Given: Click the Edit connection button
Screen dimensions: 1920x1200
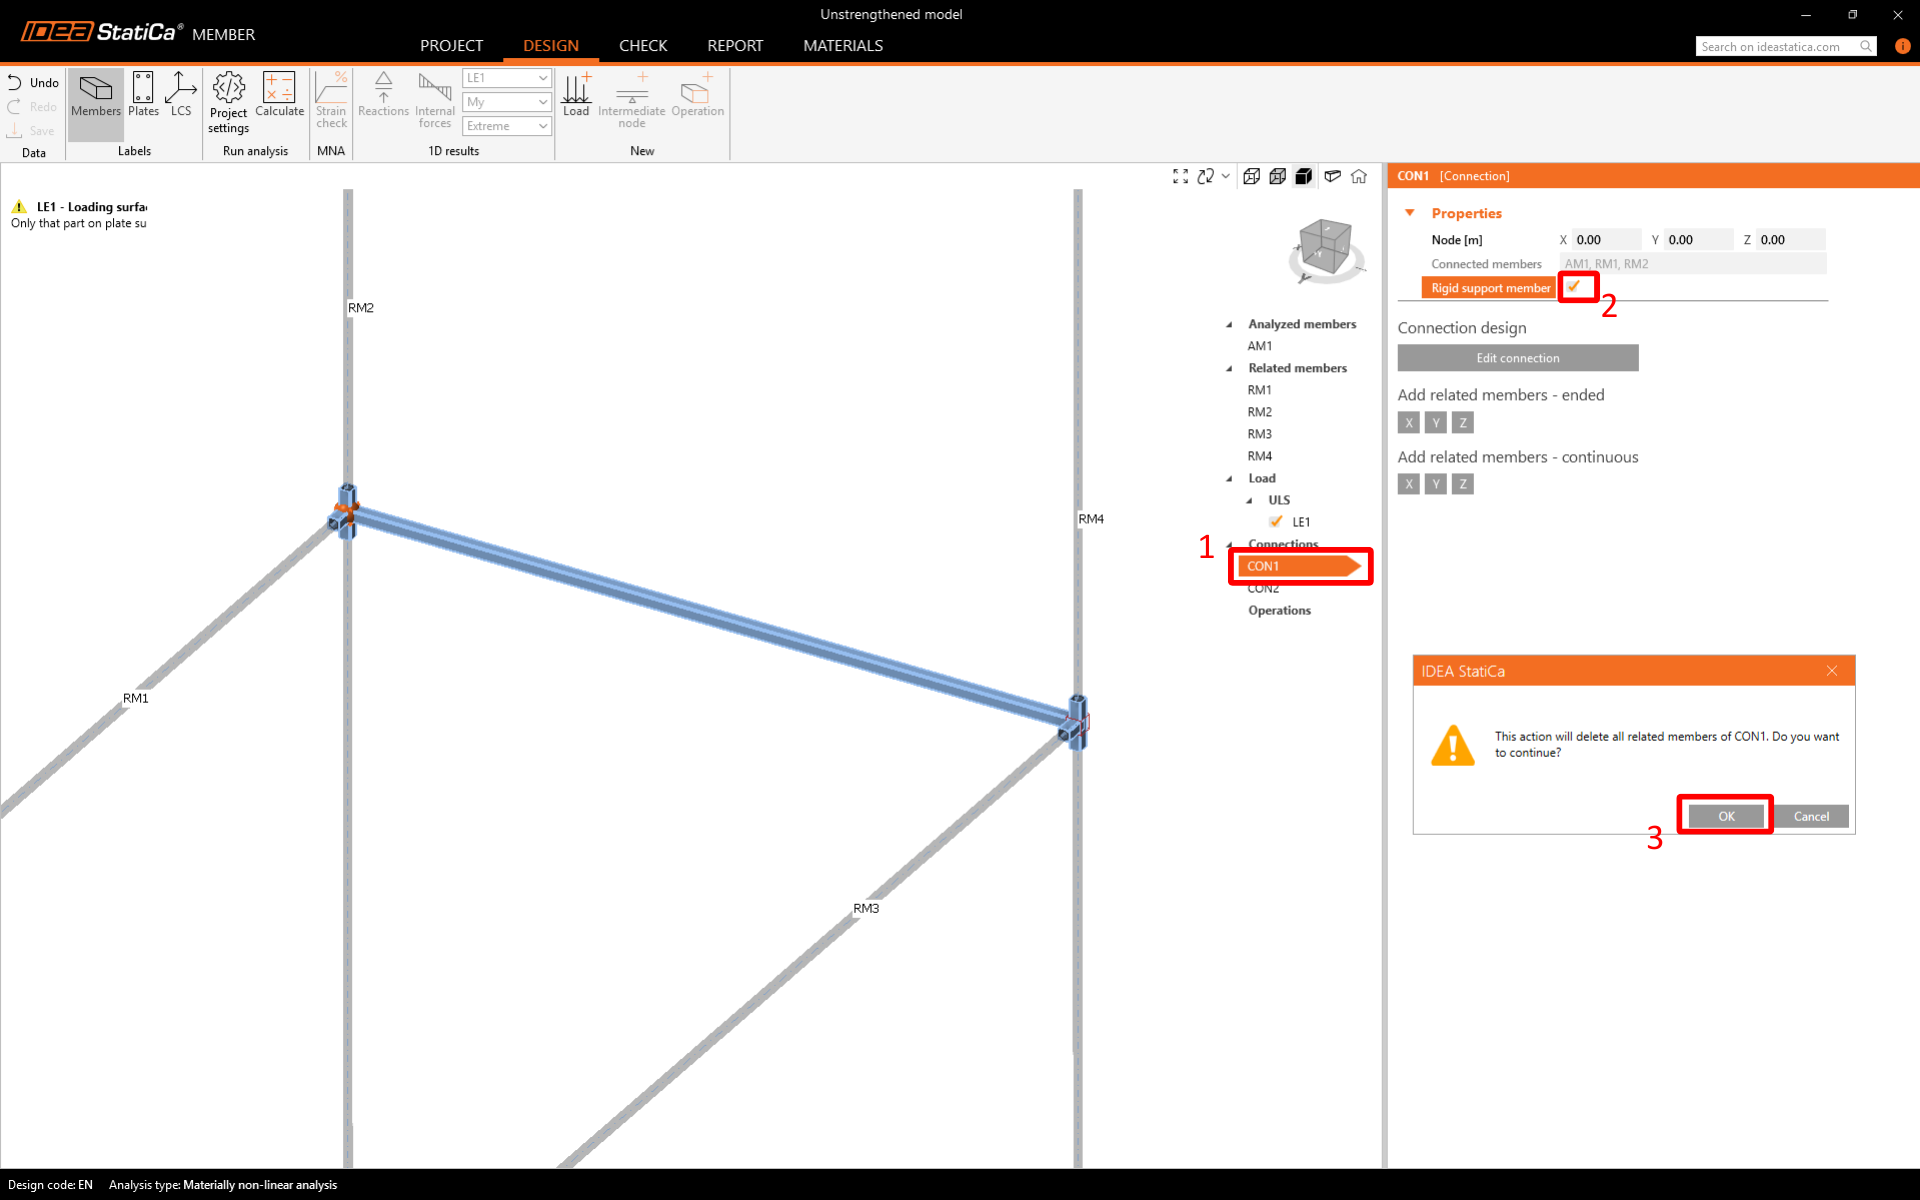Looking at the screenshot, I should 1517,358.
